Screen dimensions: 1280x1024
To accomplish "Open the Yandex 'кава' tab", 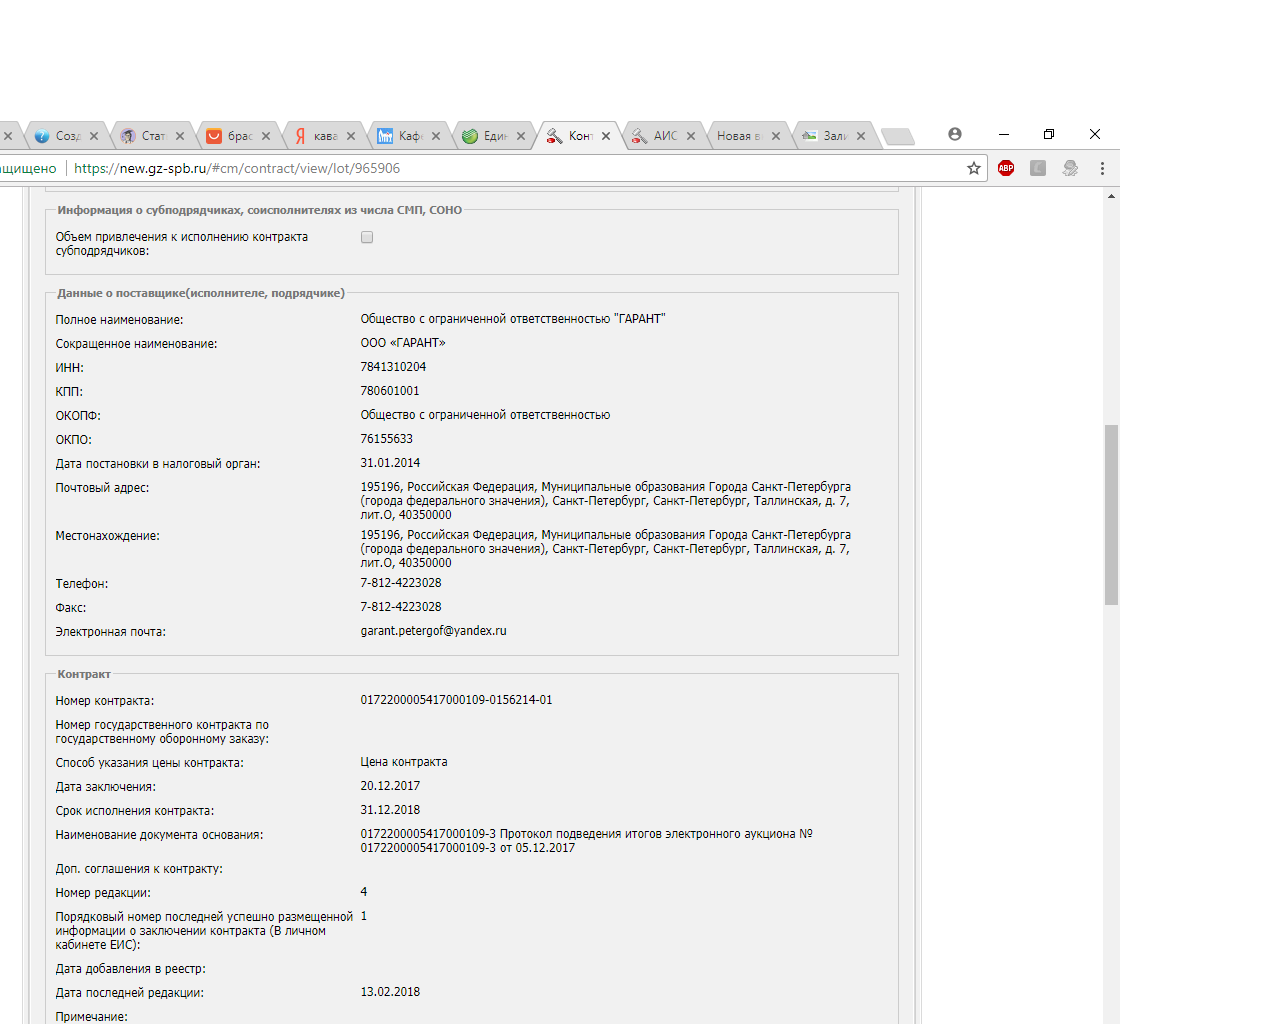I will (x=325, y=136).
